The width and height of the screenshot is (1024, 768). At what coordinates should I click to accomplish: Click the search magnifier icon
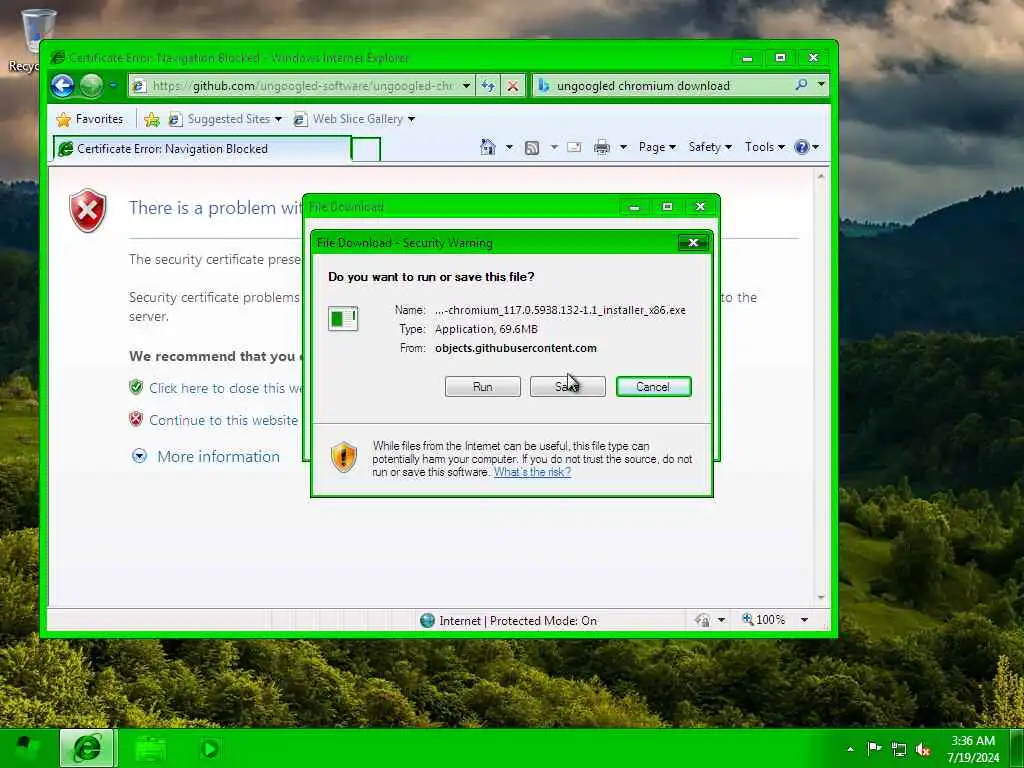801,85
